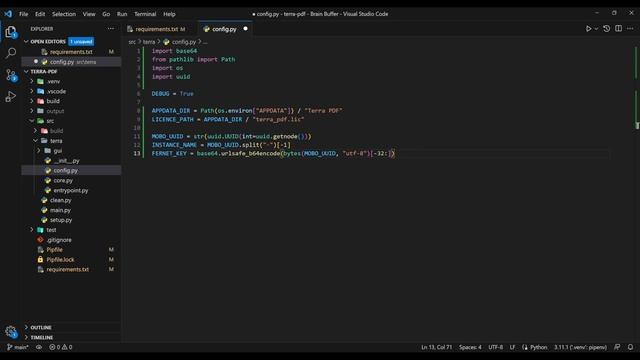This screenshot has width=640, height=360.
Task: Open entrypoint.py in the file tree
Action: (71, 191)
